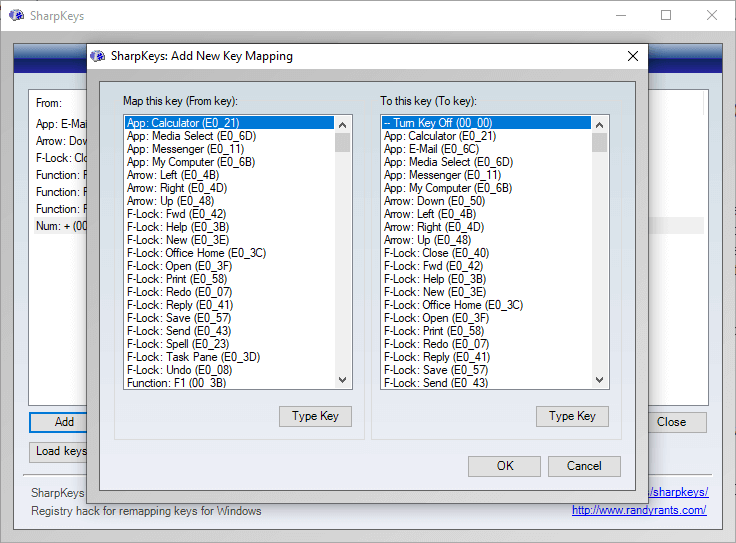Open the sharpkeys link in main window
The height and width of the screenshot is (543, 736).
(678, 492)
